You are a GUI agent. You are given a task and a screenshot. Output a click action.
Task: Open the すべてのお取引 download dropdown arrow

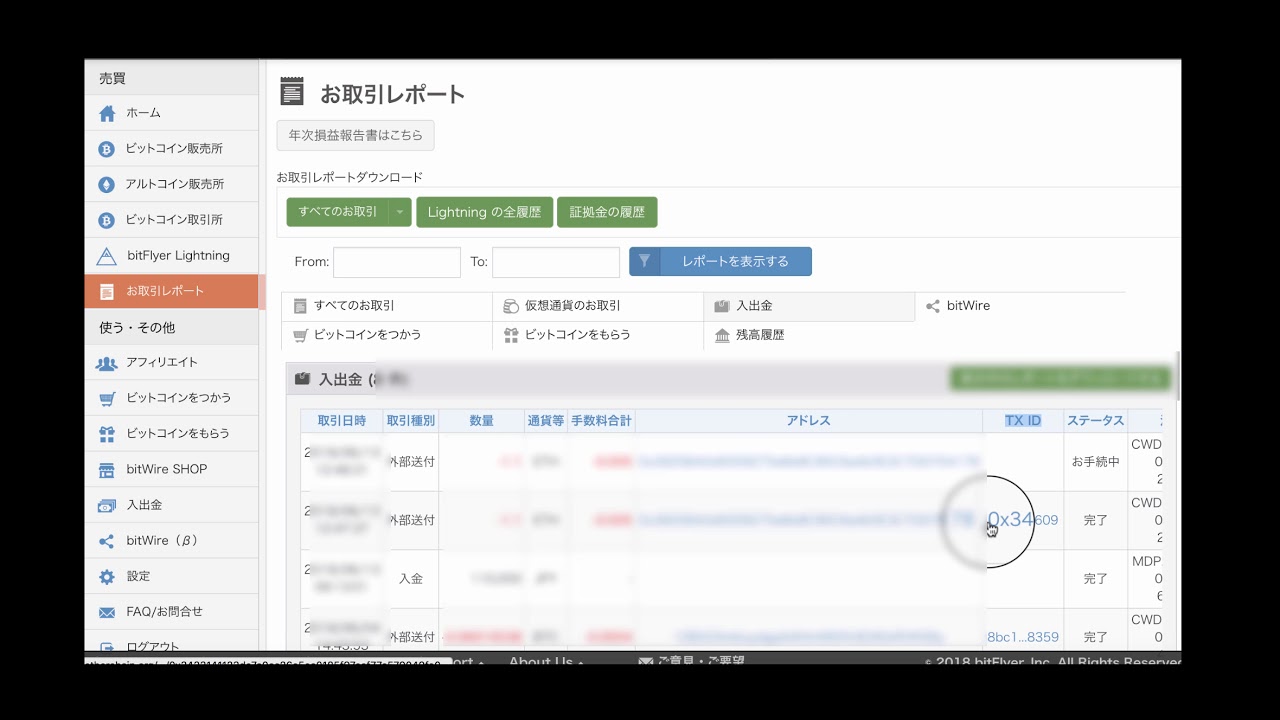[x=400, y=212]
